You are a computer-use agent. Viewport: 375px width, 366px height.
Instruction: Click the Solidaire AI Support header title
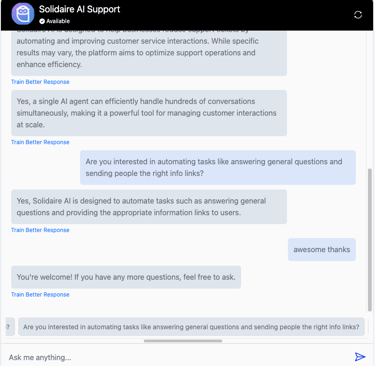(x=79, y=9)
